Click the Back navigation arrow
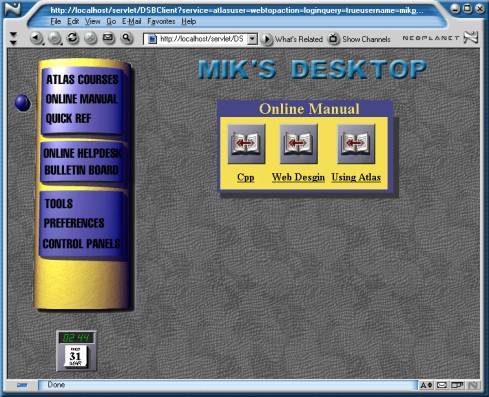 pyautogui.click(x=36, y=38)
